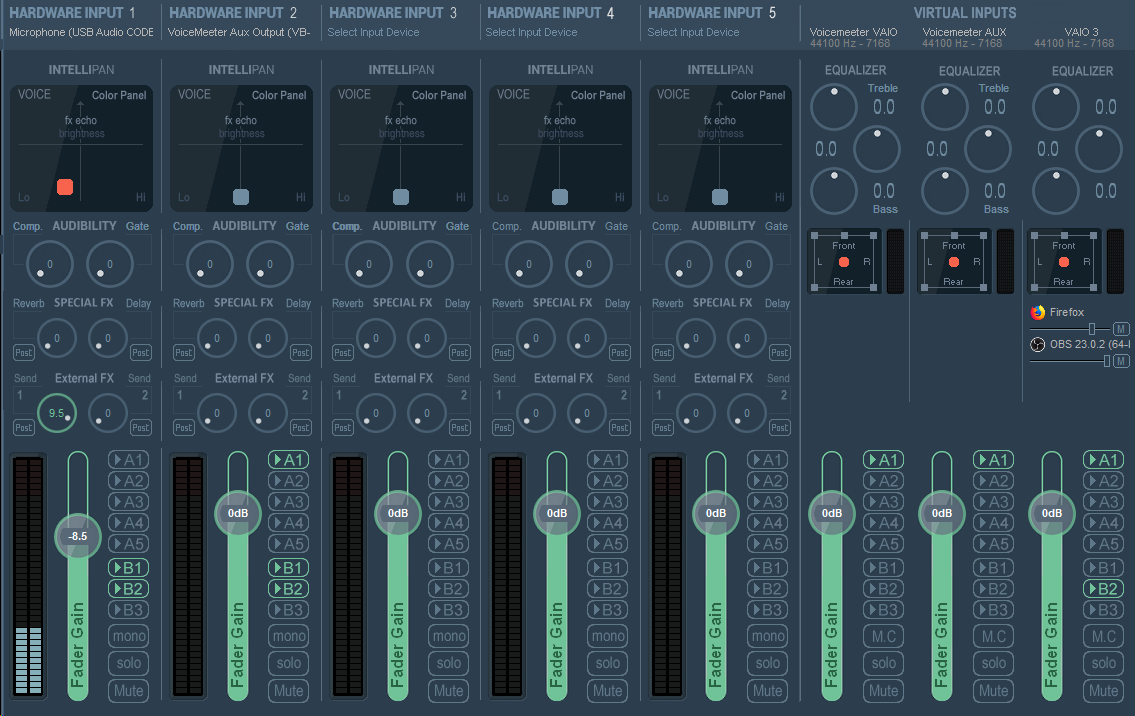Open the Voicemeeter AUX virtual input label

[x=964, y=33]
